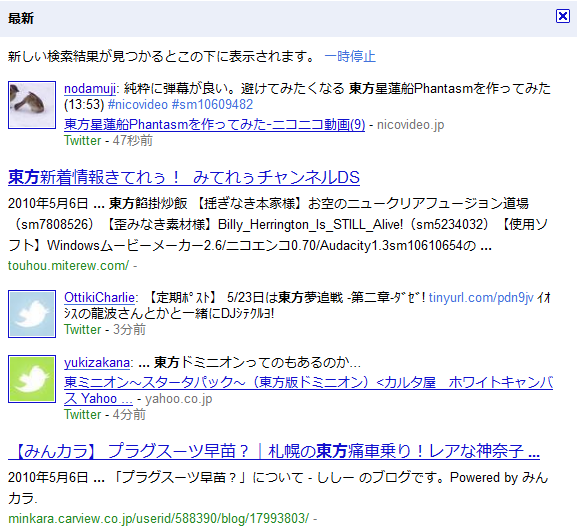Open 東ミニオン～スタータパック～ Yahoo link
Screen dimensions: 577x528
308,390
